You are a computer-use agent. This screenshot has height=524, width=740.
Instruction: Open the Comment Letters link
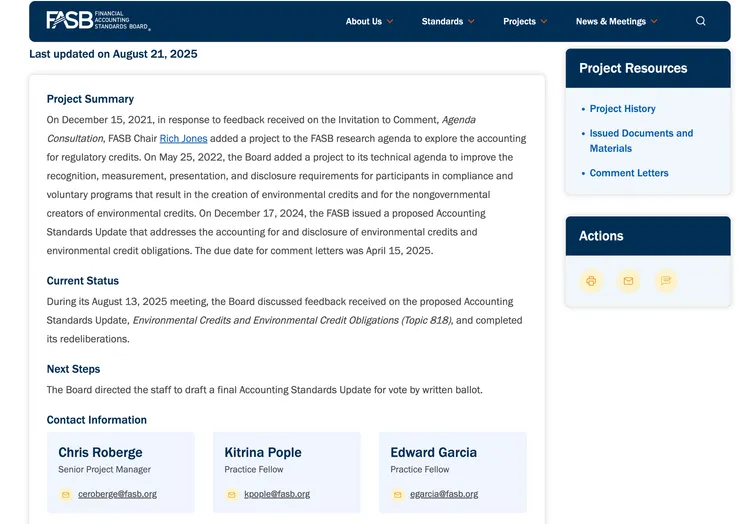click(x=628, y=173)
